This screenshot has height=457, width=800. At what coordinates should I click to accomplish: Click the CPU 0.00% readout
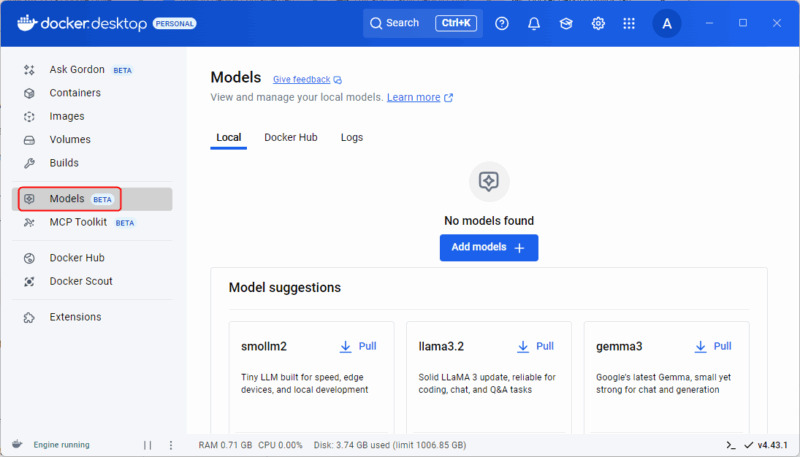(280, 445)
